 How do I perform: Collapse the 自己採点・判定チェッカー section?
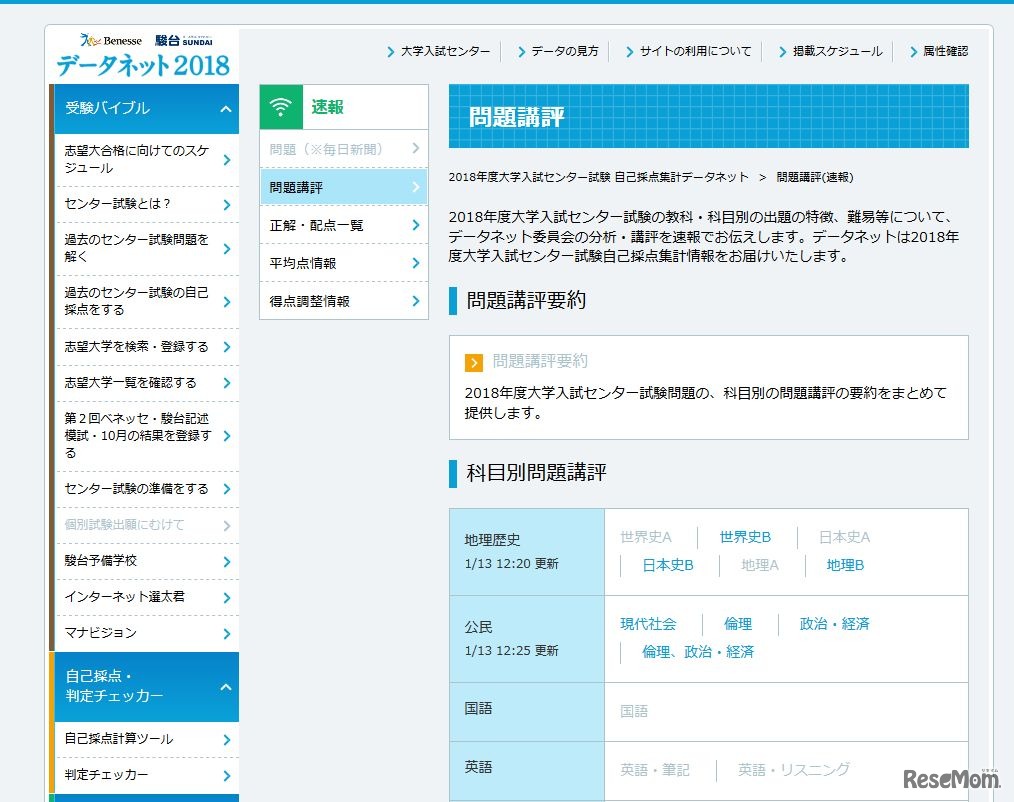[228, 687]
